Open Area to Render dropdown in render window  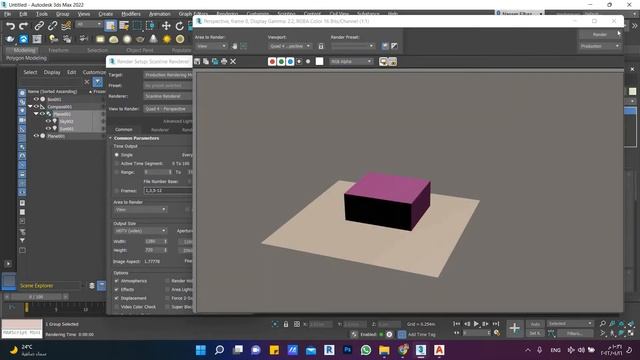(x=211, y=46)
